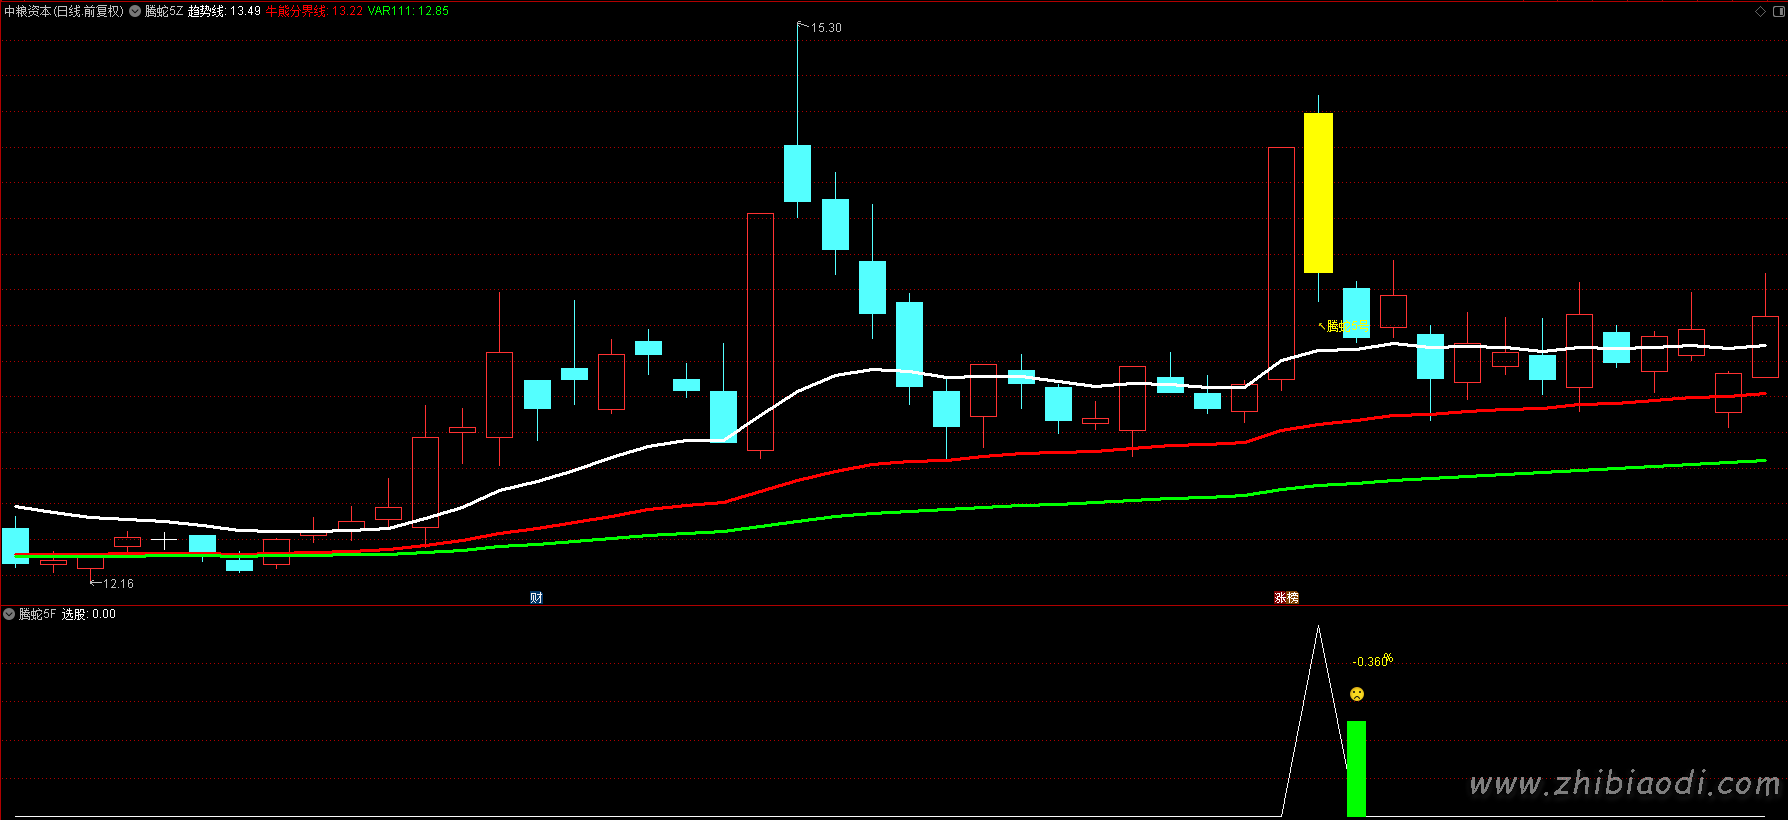Click the red 牛熊分界线 legend label
Viewport: 1788px width, 820px height.
296,12
